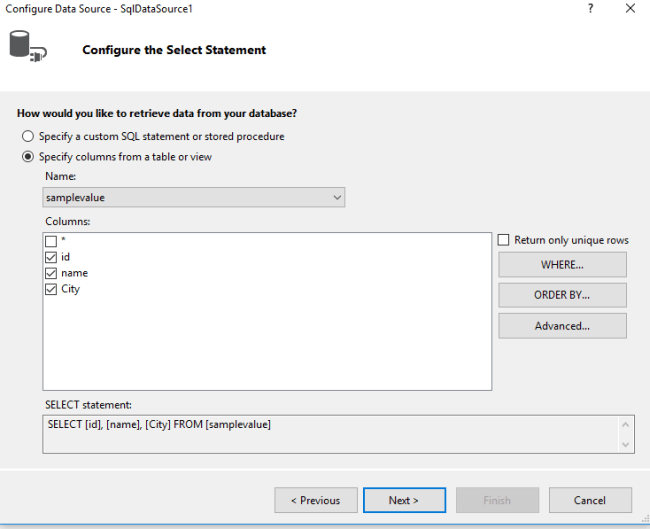Image resolution: width=650 pixels, height=529 pixels.
Task: Check the asterisk all-columns checkbox
Action: tap(51, 241)
